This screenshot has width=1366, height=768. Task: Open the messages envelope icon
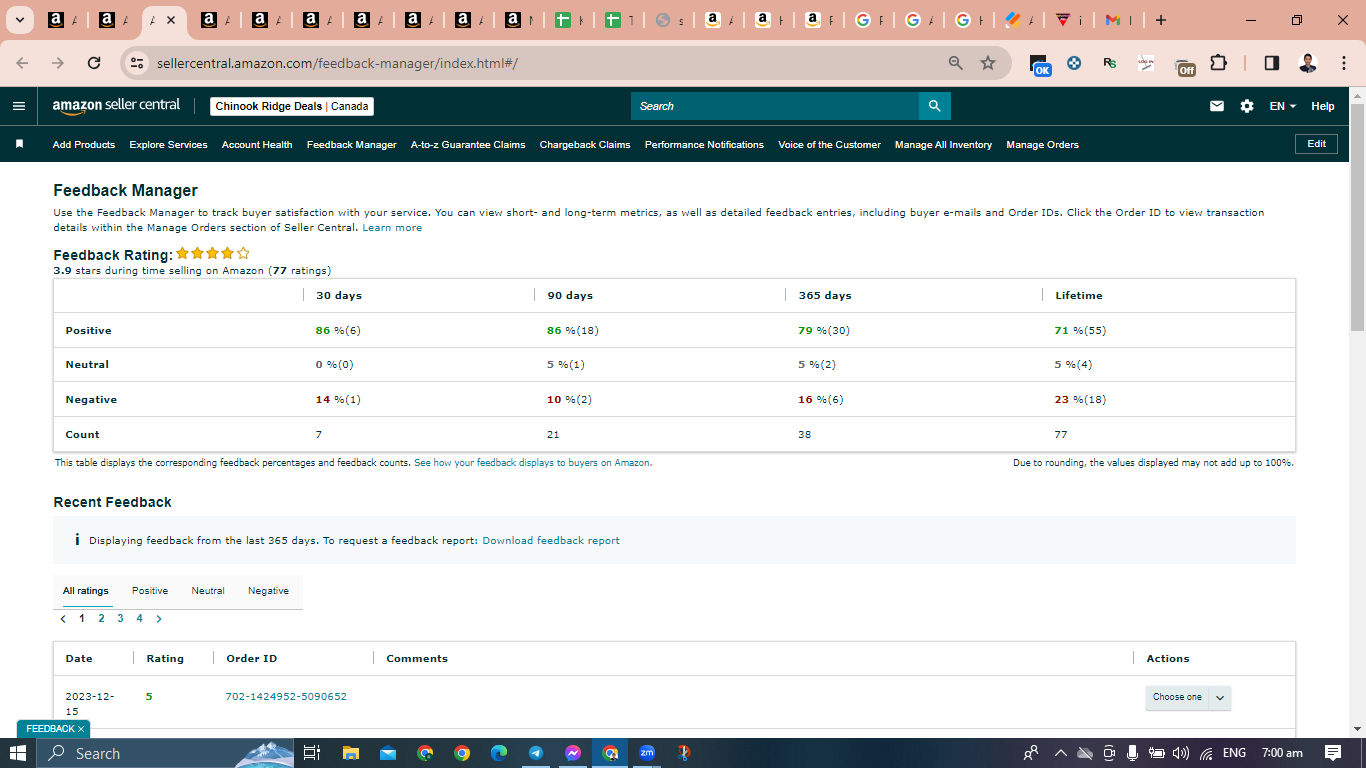(1217, 106)
